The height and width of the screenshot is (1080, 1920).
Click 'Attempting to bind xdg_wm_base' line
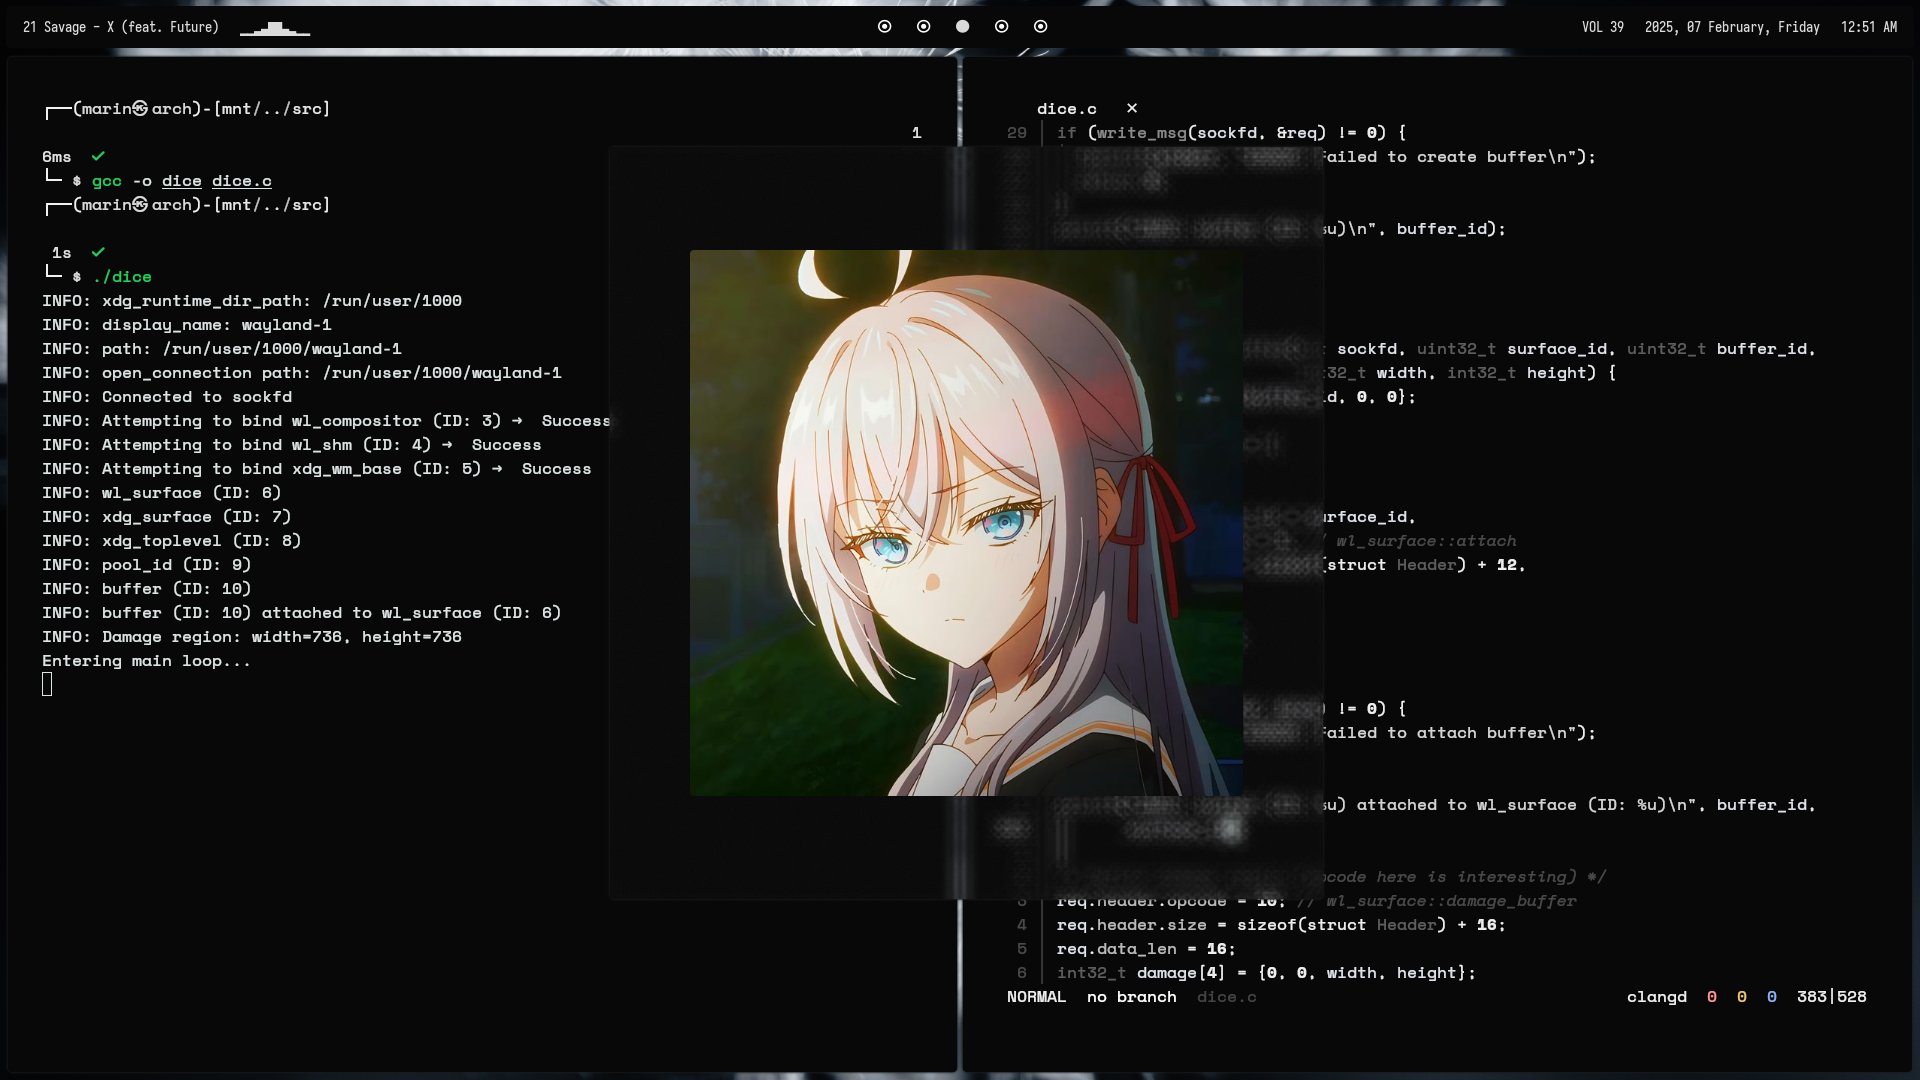tap(316, 469)
